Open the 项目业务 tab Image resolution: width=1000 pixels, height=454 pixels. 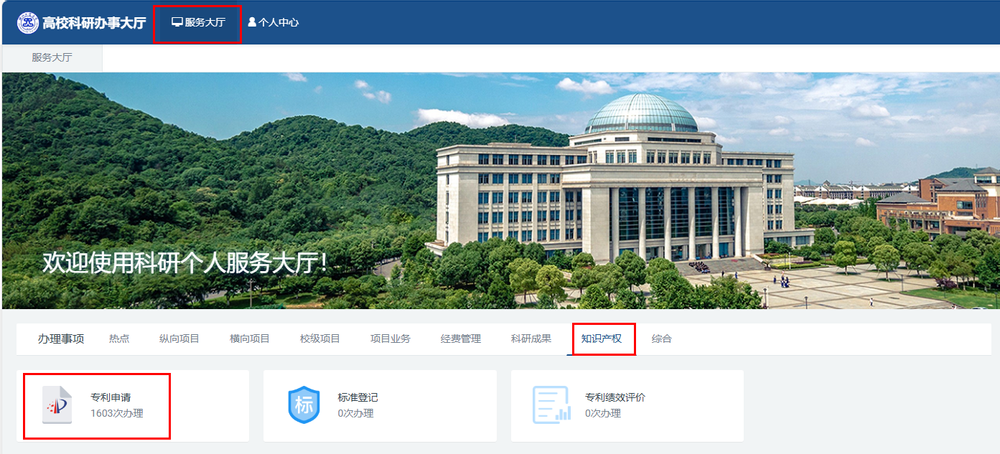(x=390, y=339)
